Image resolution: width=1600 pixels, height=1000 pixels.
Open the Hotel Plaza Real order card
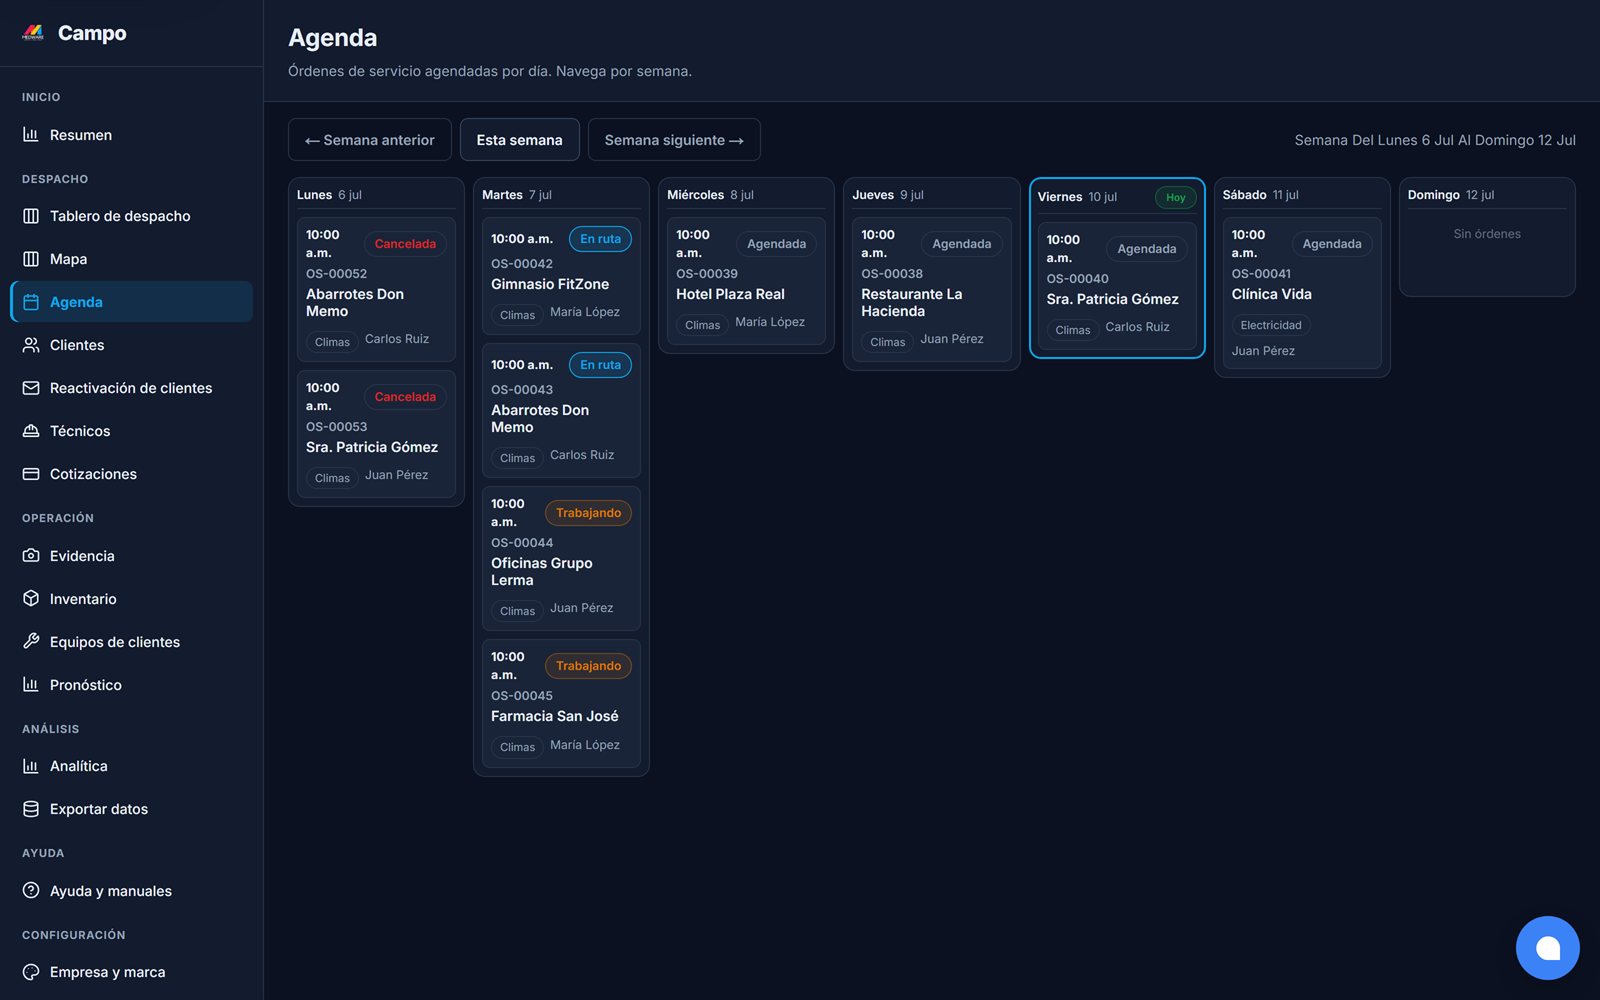tap(746, 281)
